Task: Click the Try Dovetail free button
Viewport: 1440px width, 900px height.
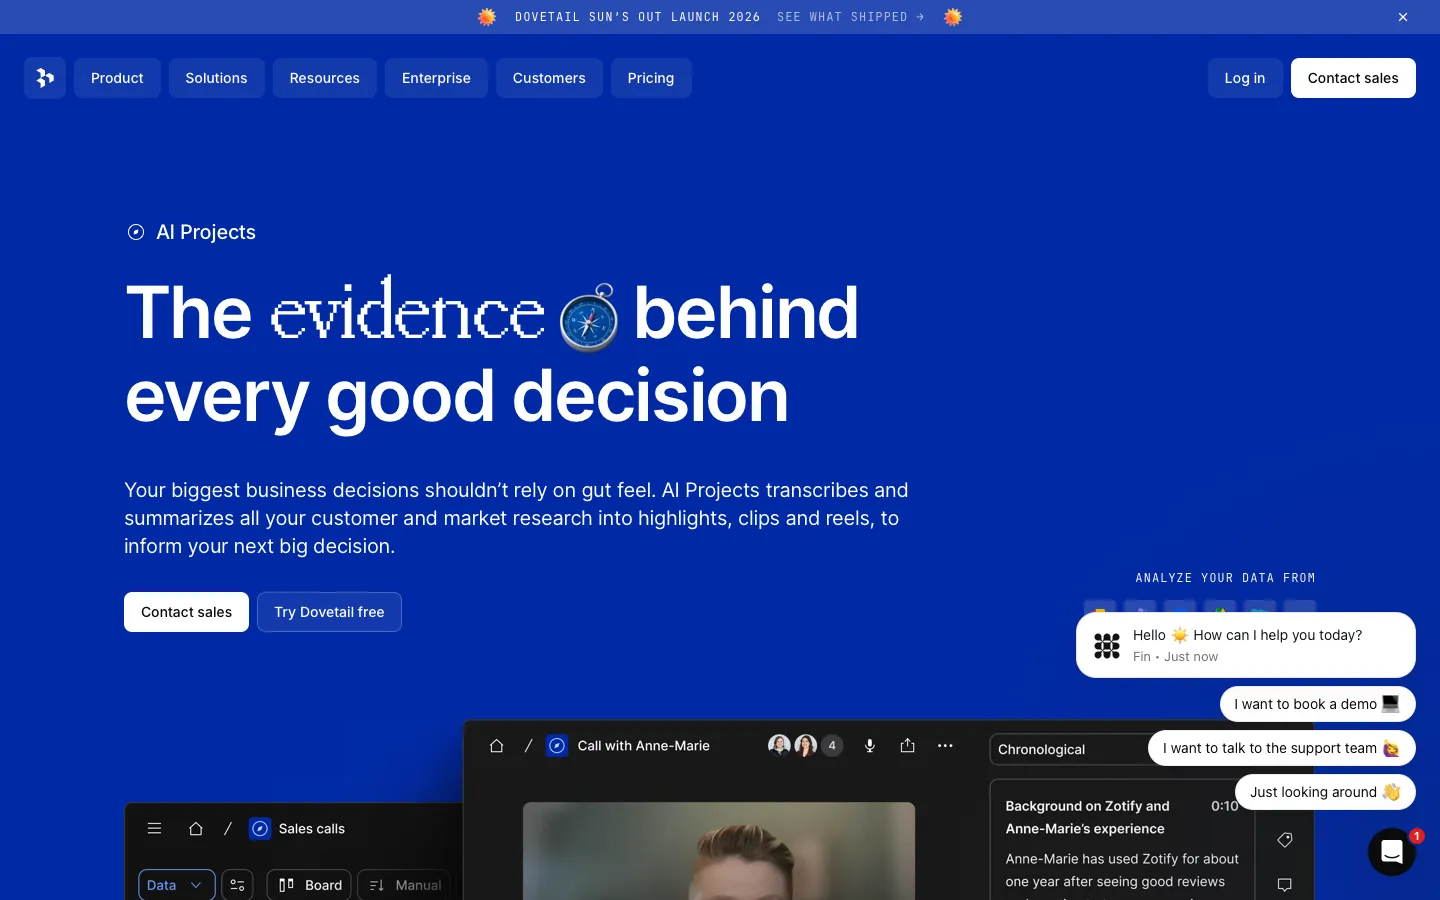Action: tap(329, 612)
